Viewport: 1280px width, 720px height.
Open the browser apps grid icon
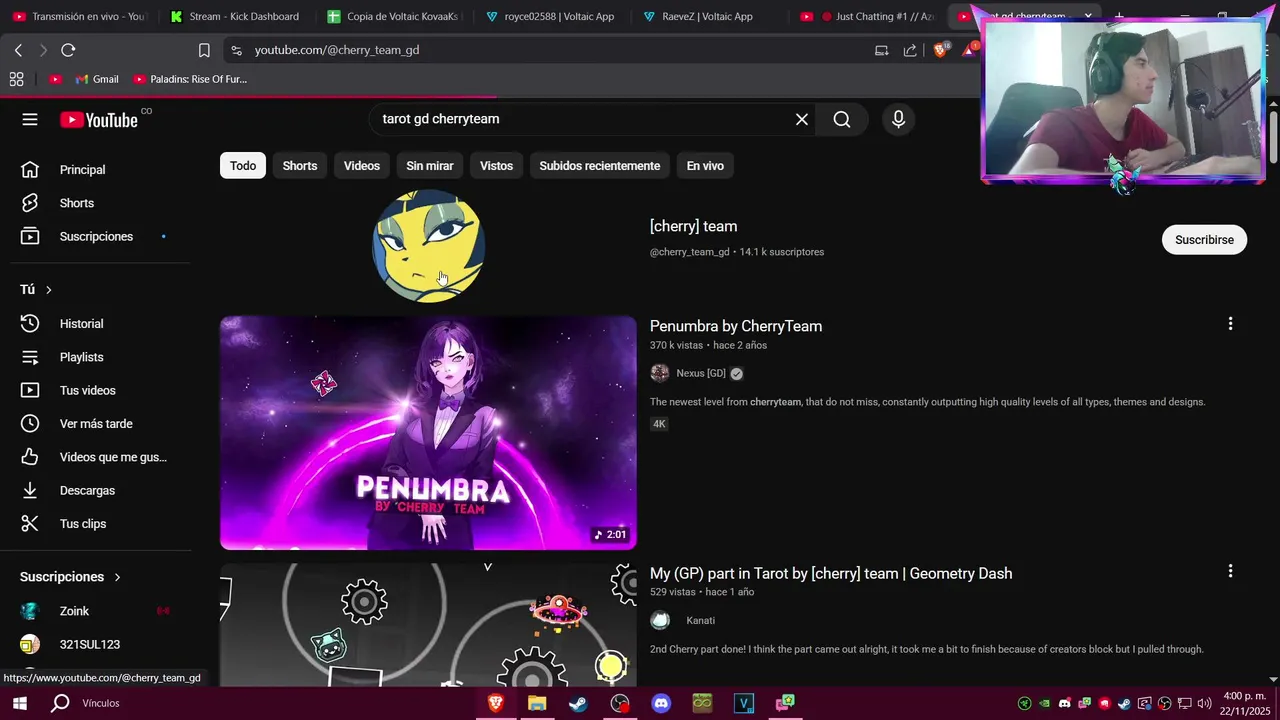(x=16, y=79)
